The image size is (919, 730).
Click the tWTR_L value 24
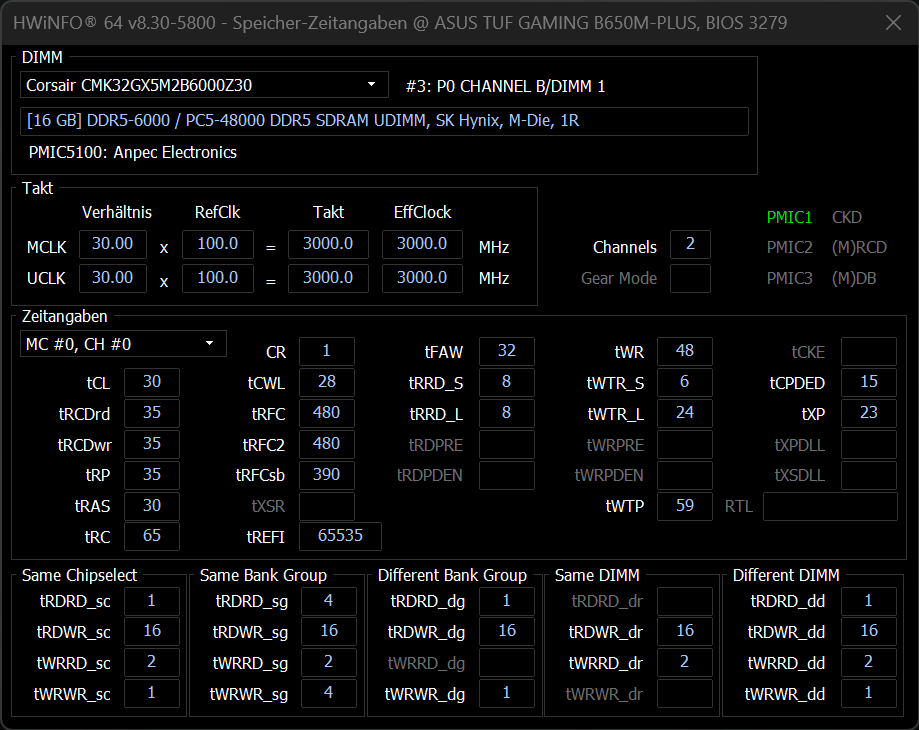pyautogui.click(x=685, y=413)
